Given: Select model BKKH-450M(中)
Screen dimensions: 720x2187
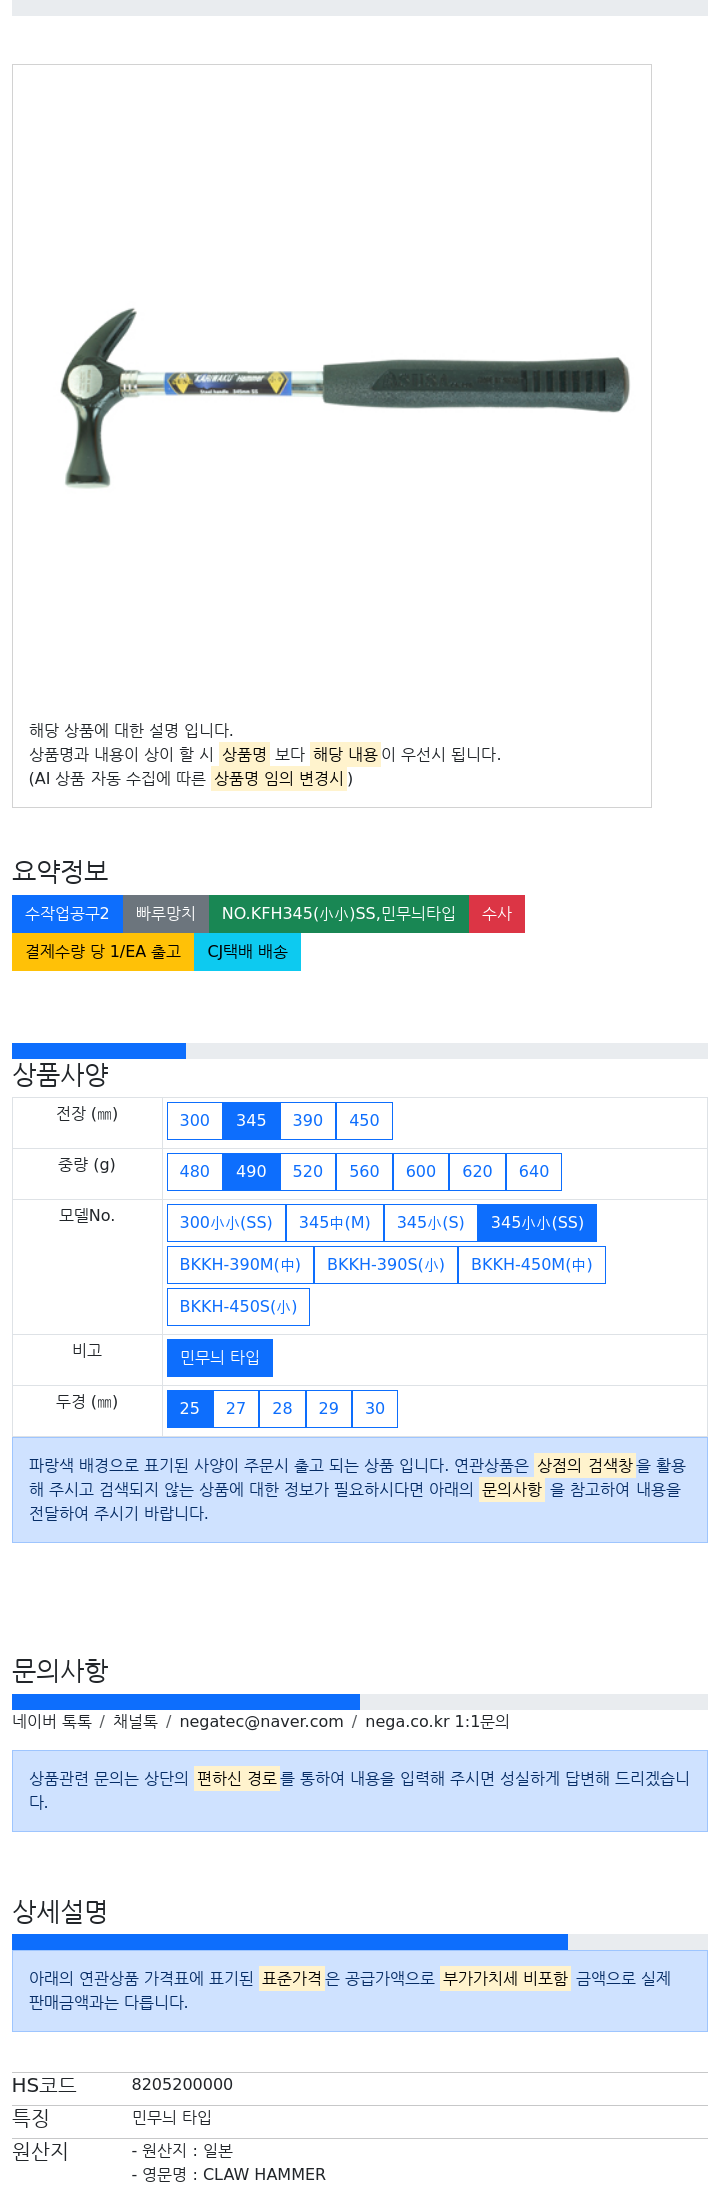Looking at the screenshot, I should coord(532,1264).
